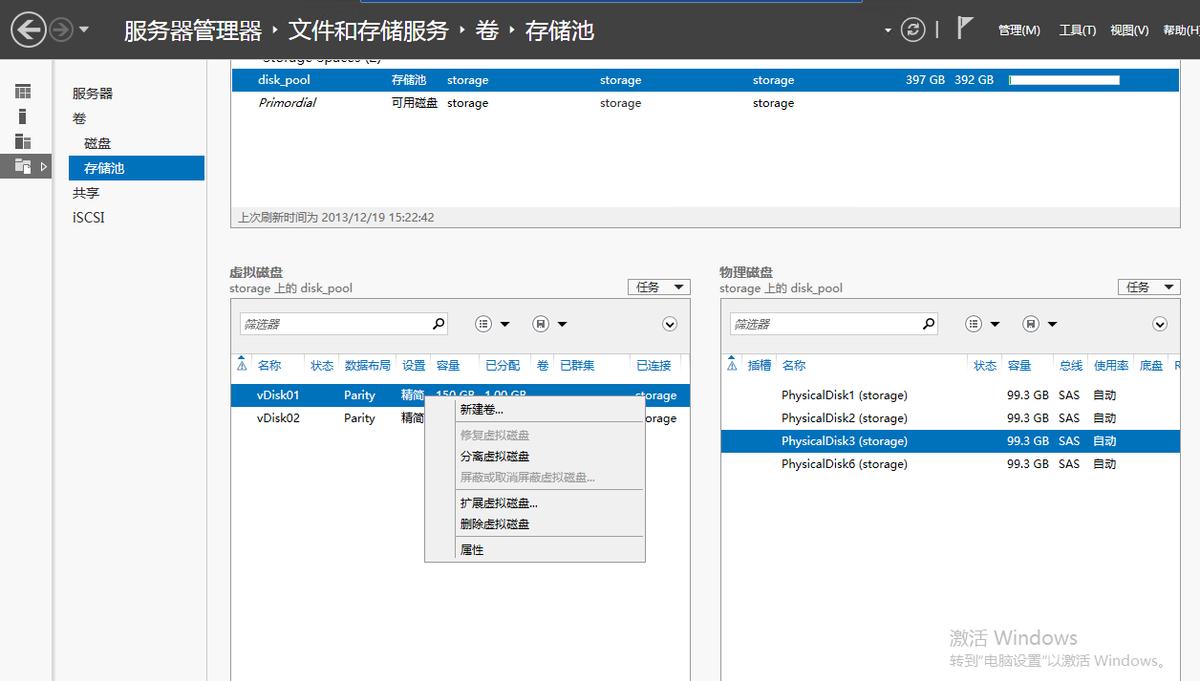The image size is (1200, 681).
Task: Open the notifications flag icon
Action: tap(963, 27)
